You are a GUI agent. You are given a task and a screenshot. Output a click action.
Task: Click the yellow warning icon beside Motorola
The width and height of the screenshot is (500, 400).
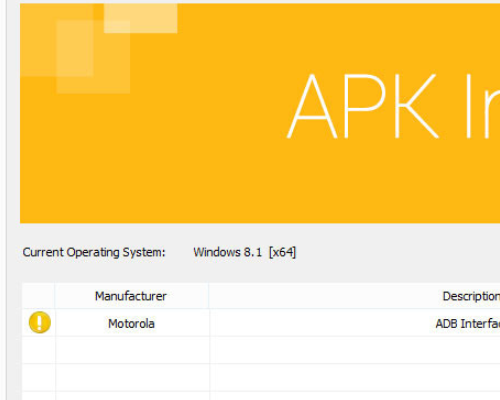pyautogui.click(x=40, y=322)
